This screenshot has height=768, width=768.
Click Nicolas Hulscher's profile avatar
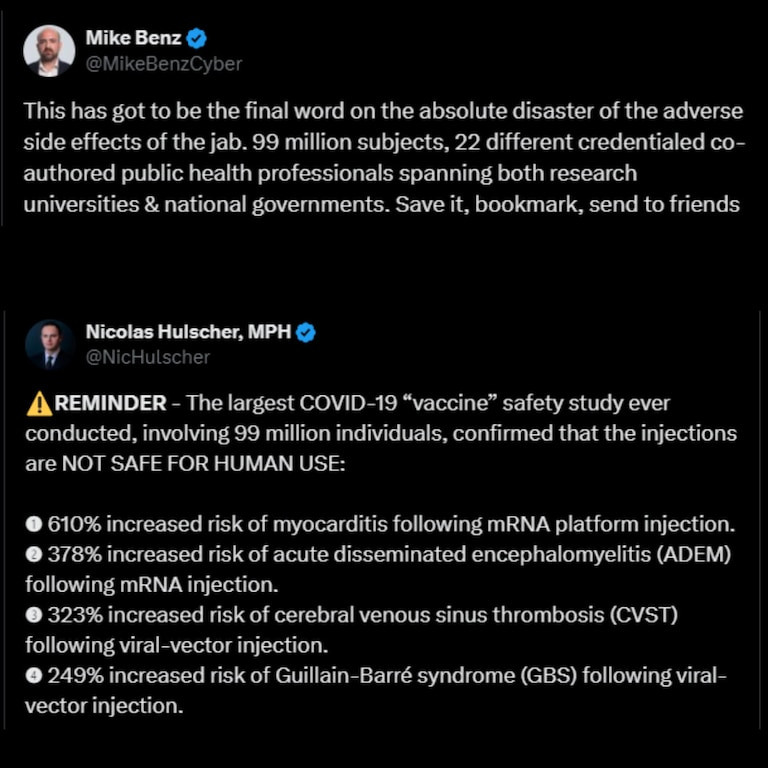49,344
